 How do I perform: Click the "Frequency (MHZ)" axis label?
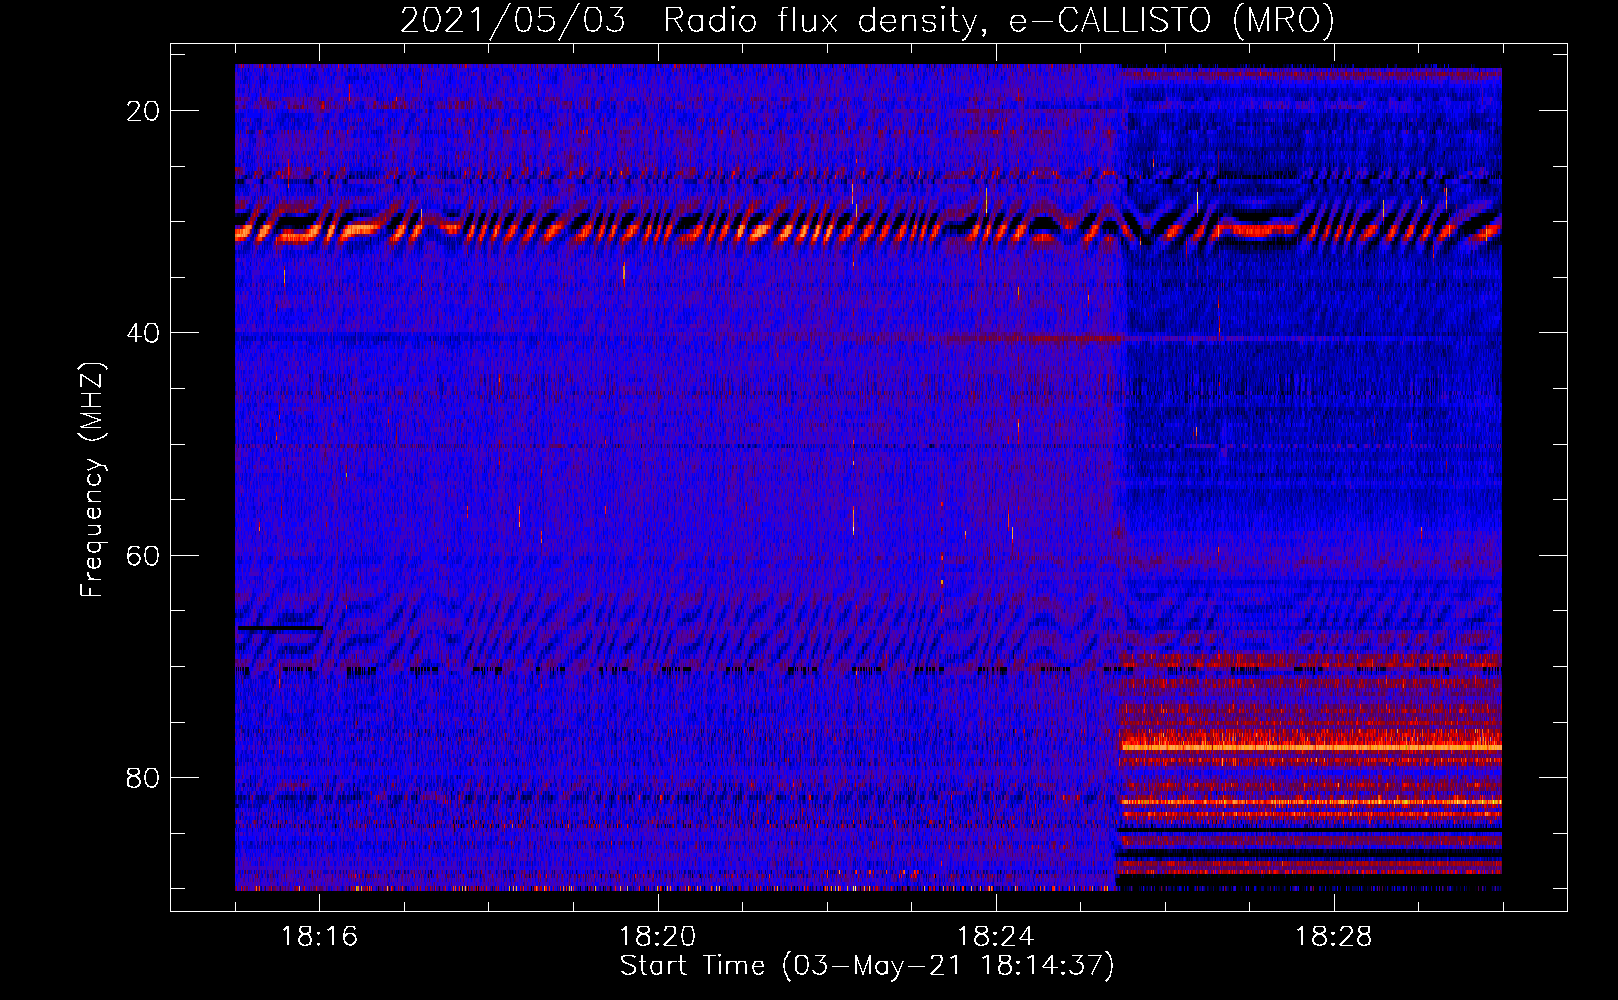pos(92,480)
